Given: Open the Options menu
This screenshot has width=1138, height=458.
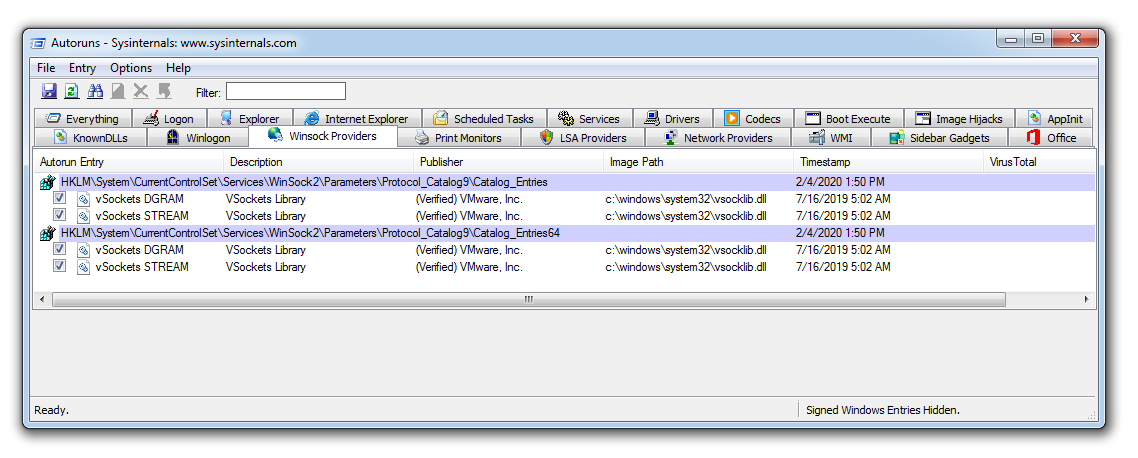Looking at the screenshot, I should (131, 68).
